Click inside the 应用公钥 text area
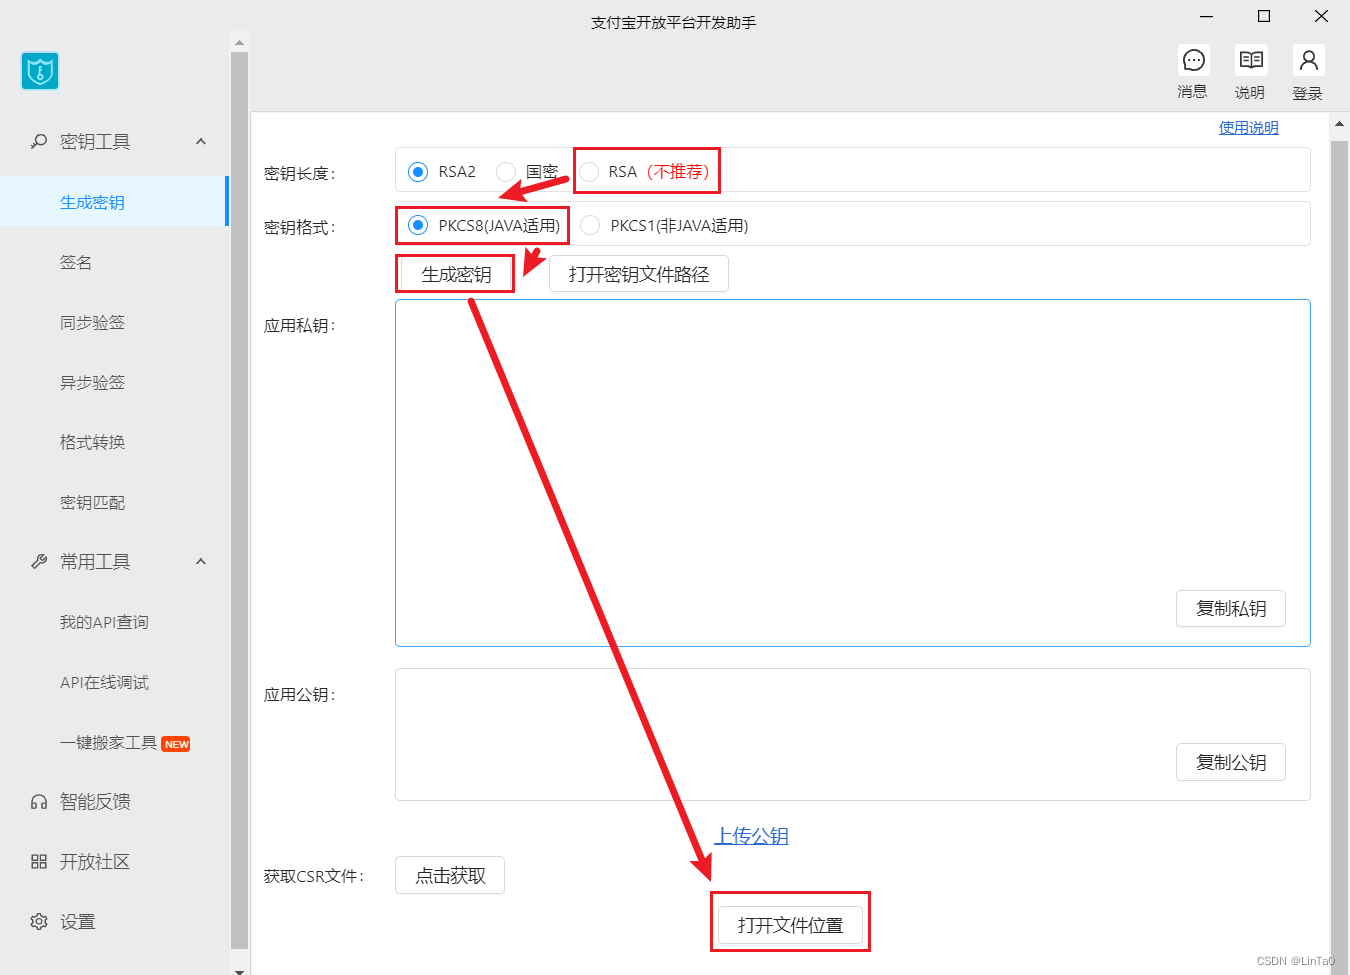 point(853,734)
